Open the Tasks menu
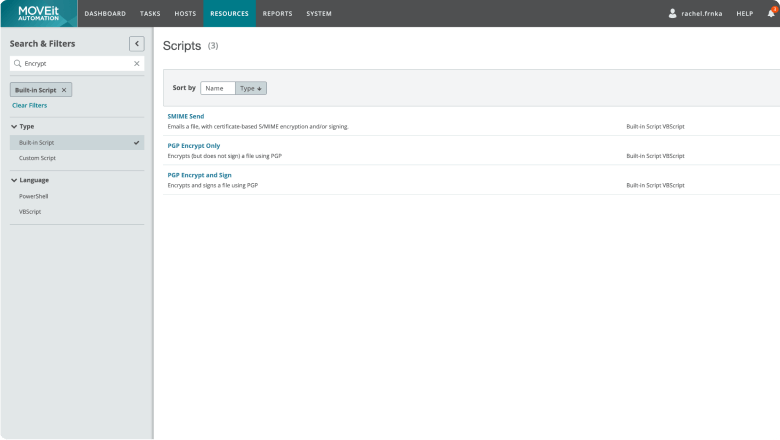 150,14
